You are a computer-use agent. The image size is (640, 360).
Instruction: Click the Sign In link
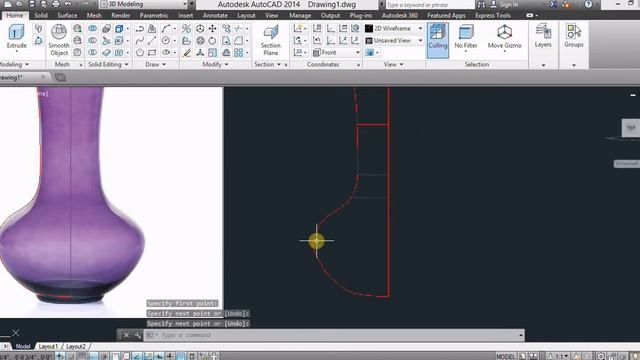click(508, 4)
